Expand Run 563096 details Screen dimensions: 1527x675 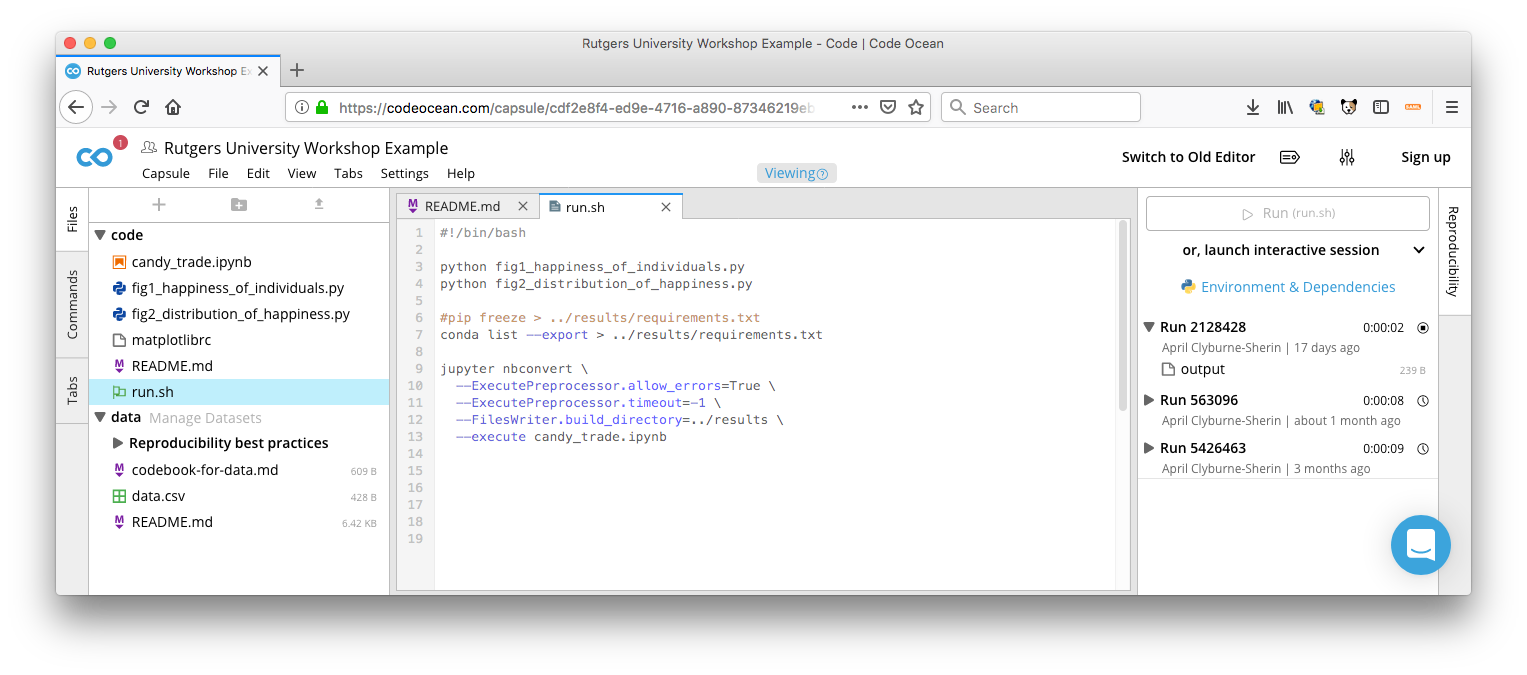(1149, 400)
